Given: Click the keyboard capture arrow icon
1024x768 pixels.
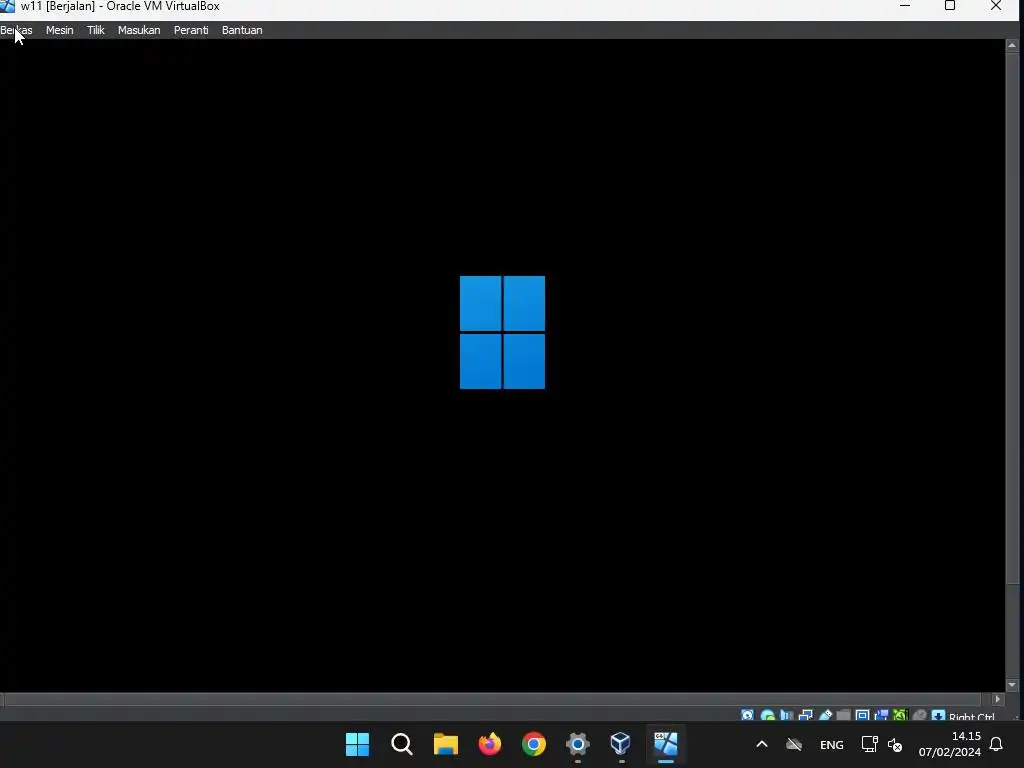Looking at the screenshot, I should point(938,715).
